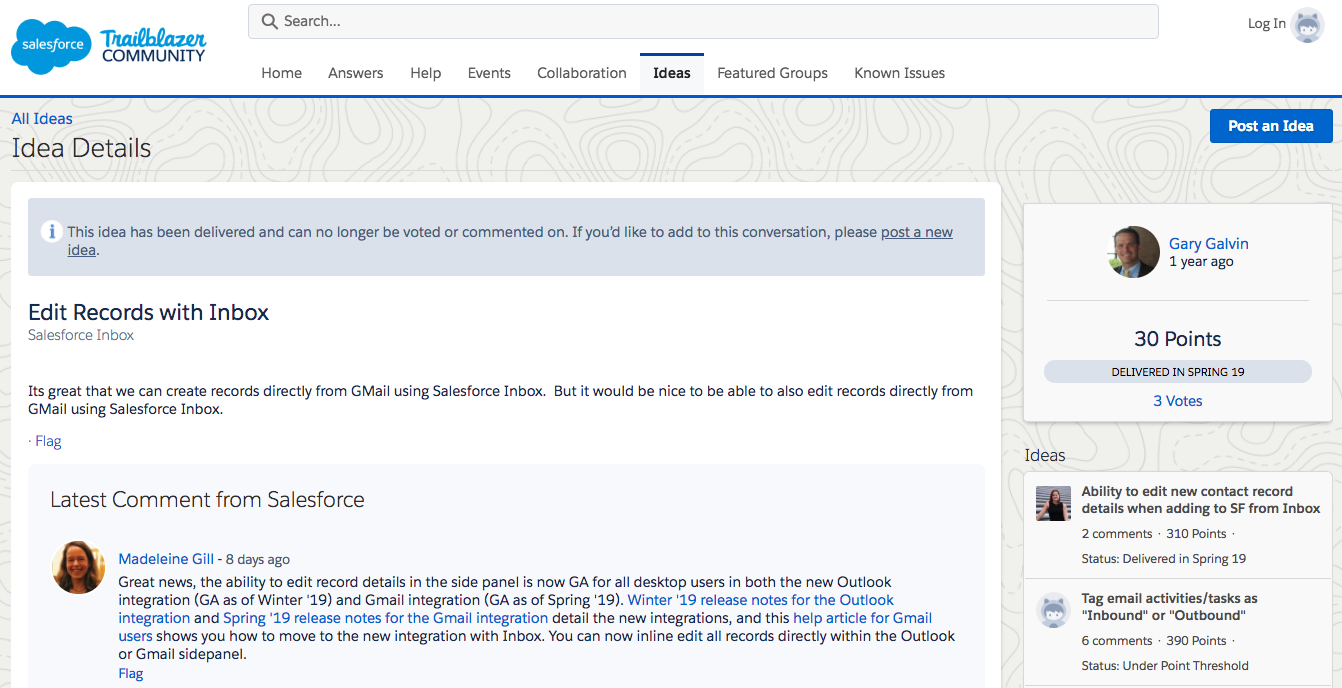Click the '30 Points' text
This screenshot has width=1342, height=688.
(x=1178, y=339)
